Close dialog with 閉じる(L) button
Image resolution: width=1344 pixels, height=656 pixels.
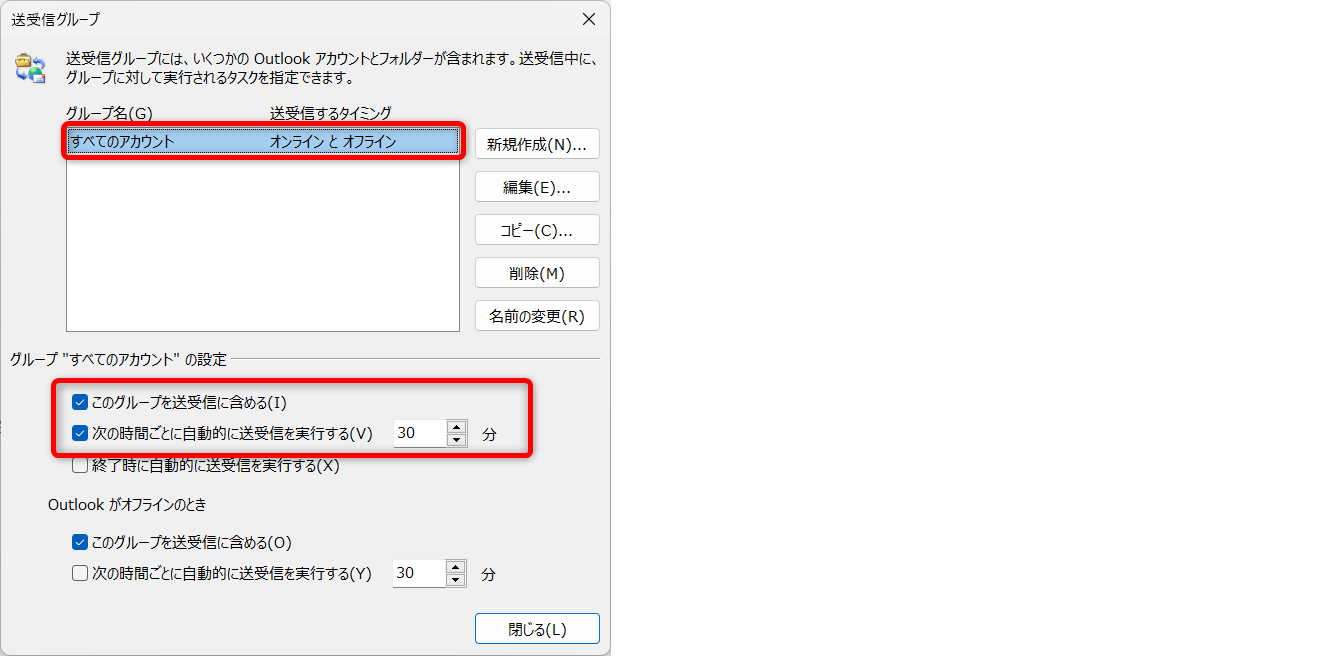pos(537,629)
